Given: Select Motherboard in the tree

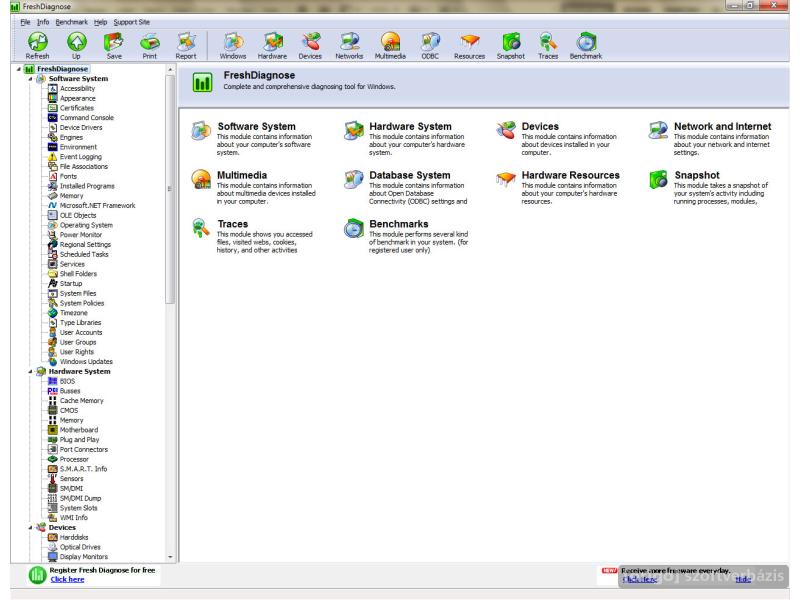Looking at the screenshot, I should (79, 430).
